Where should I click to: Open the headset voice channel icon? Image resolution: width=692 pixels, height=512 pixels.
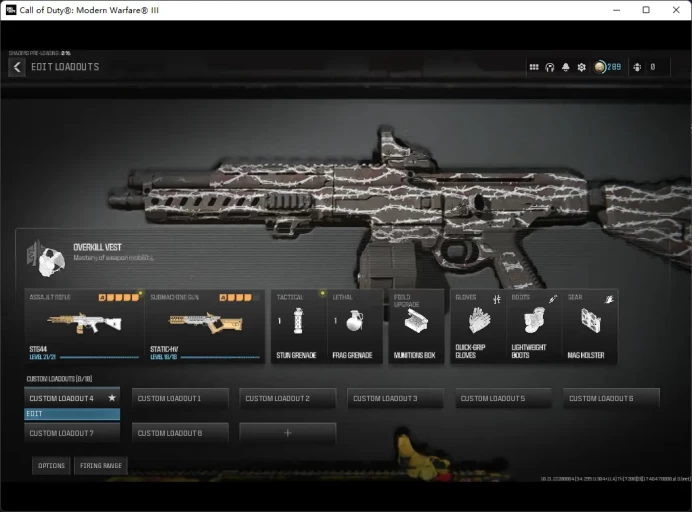(549, 67)
